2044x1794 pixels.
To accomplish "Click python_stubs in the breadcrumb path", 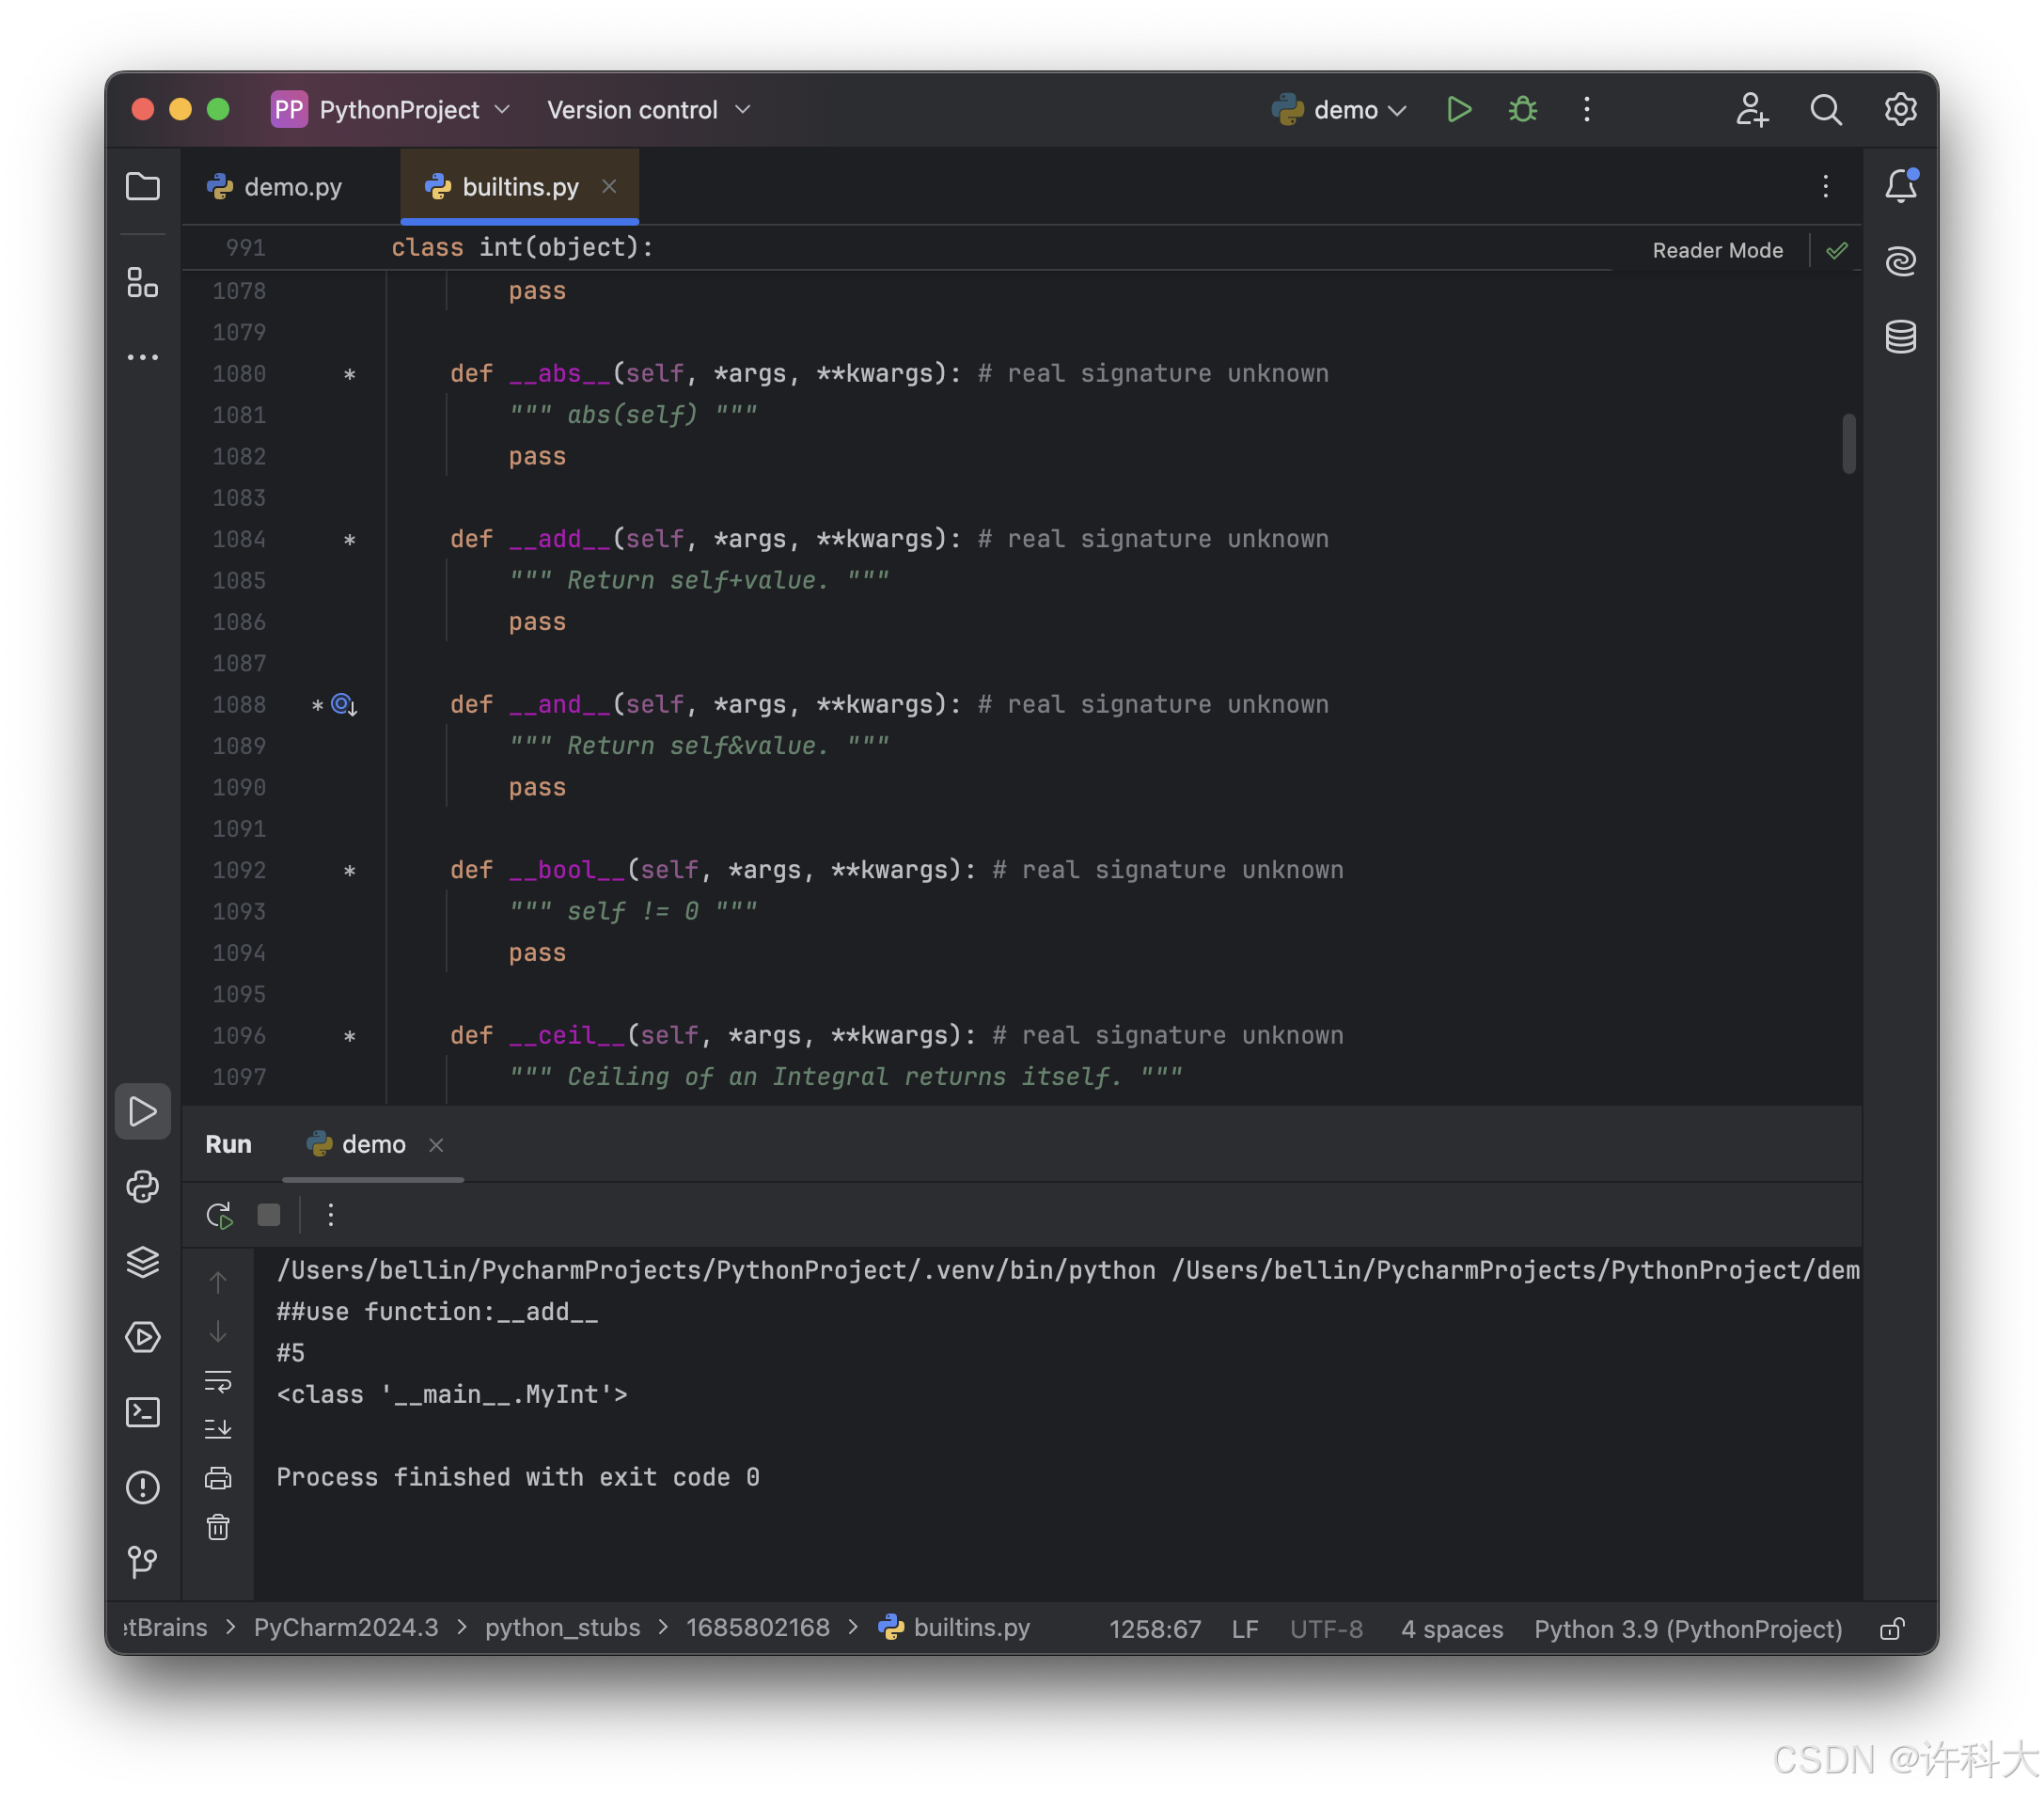I will [562, 1627].
